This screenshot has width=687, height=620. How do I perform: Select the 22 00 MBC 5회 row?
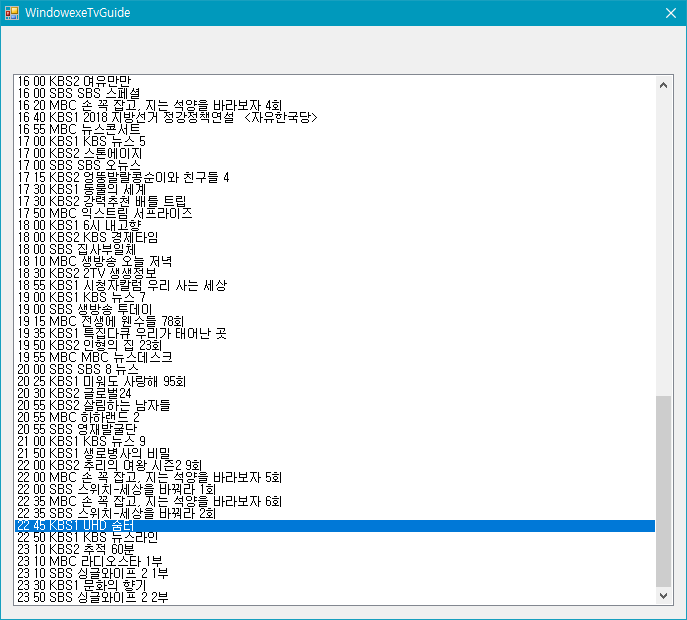[x=335, y=478]
